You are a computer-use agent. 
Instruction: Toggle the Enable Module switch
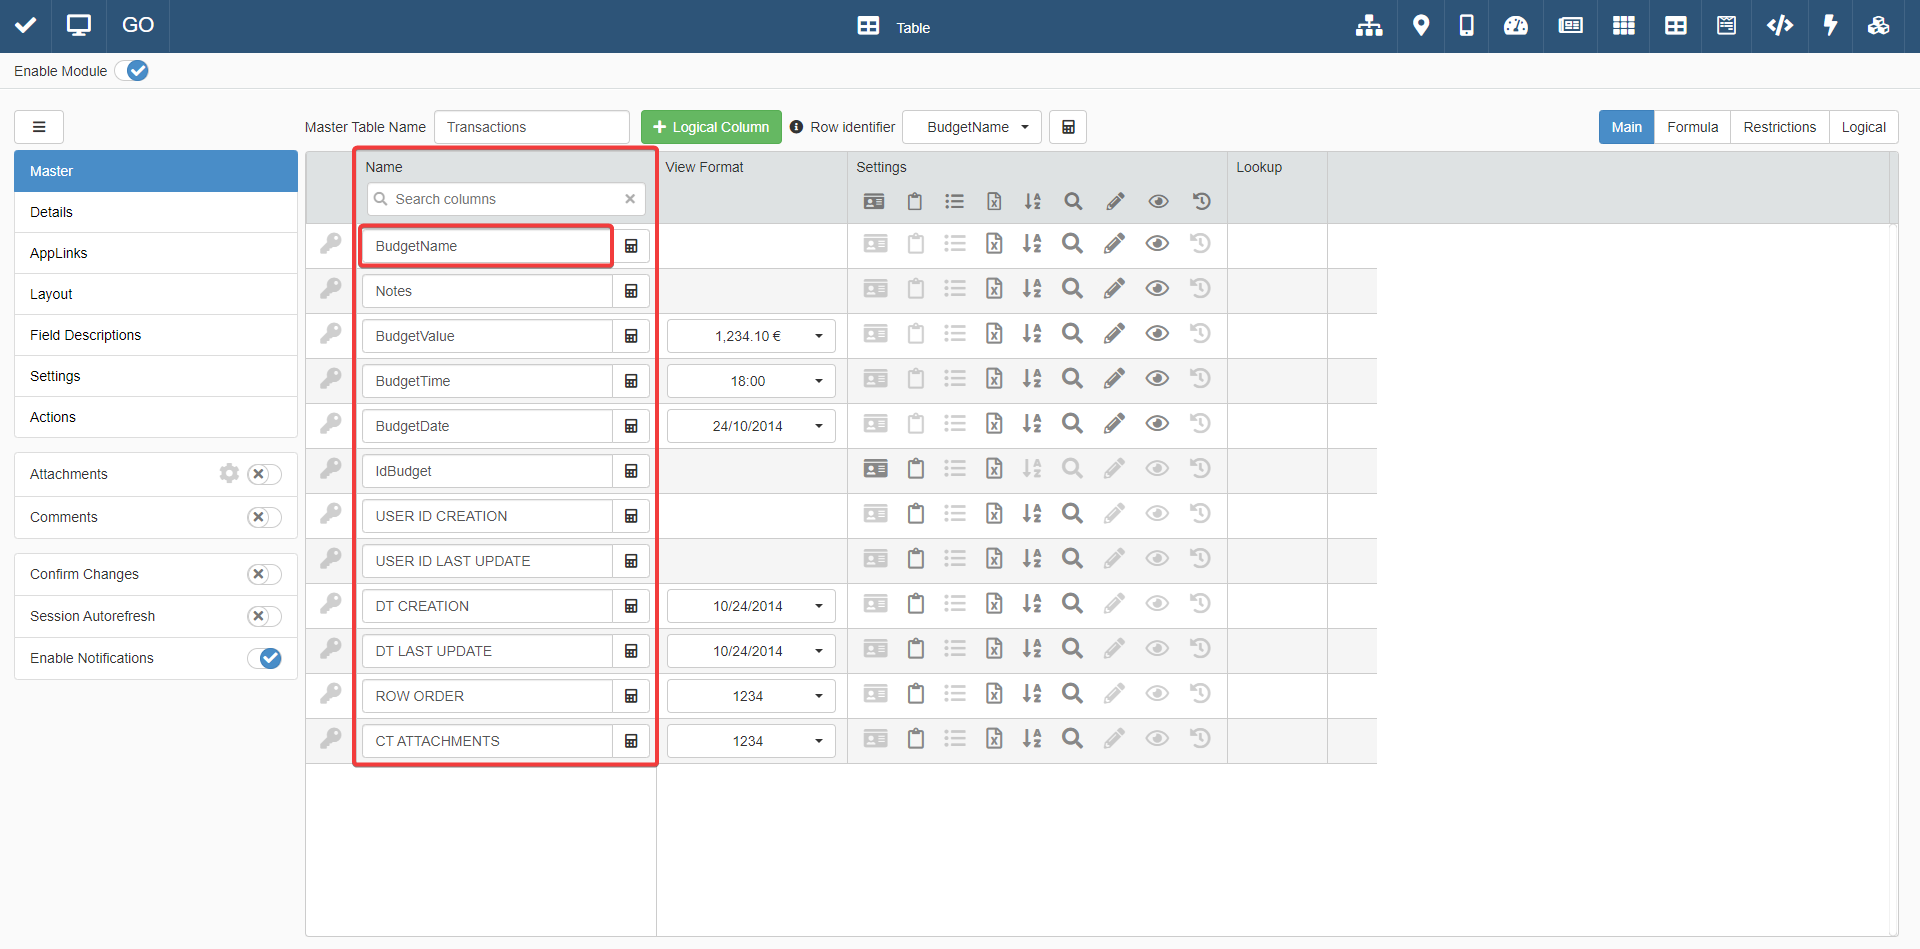pyautogui.click(x=132, y=71)
